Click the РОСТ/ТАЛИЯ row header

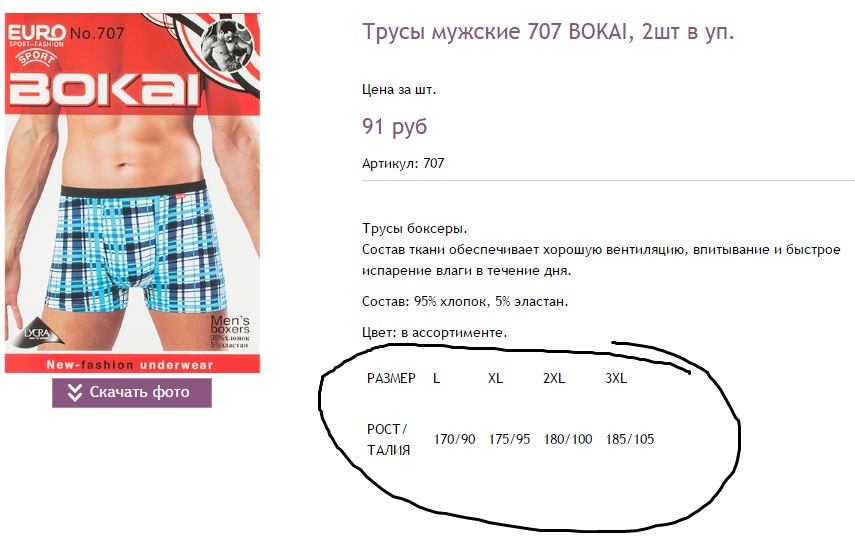[x=388, y=440]
